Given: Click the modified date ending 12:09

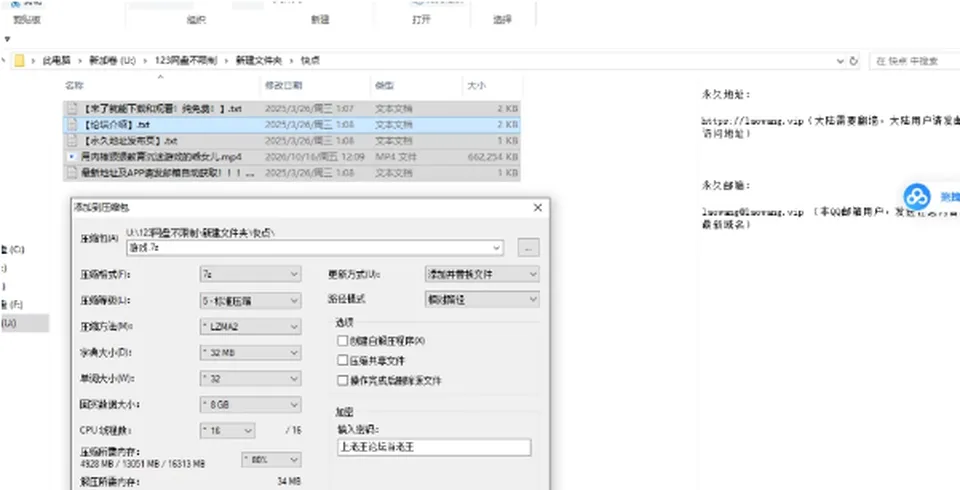Looking at the screenshot, I should (313, 157).
